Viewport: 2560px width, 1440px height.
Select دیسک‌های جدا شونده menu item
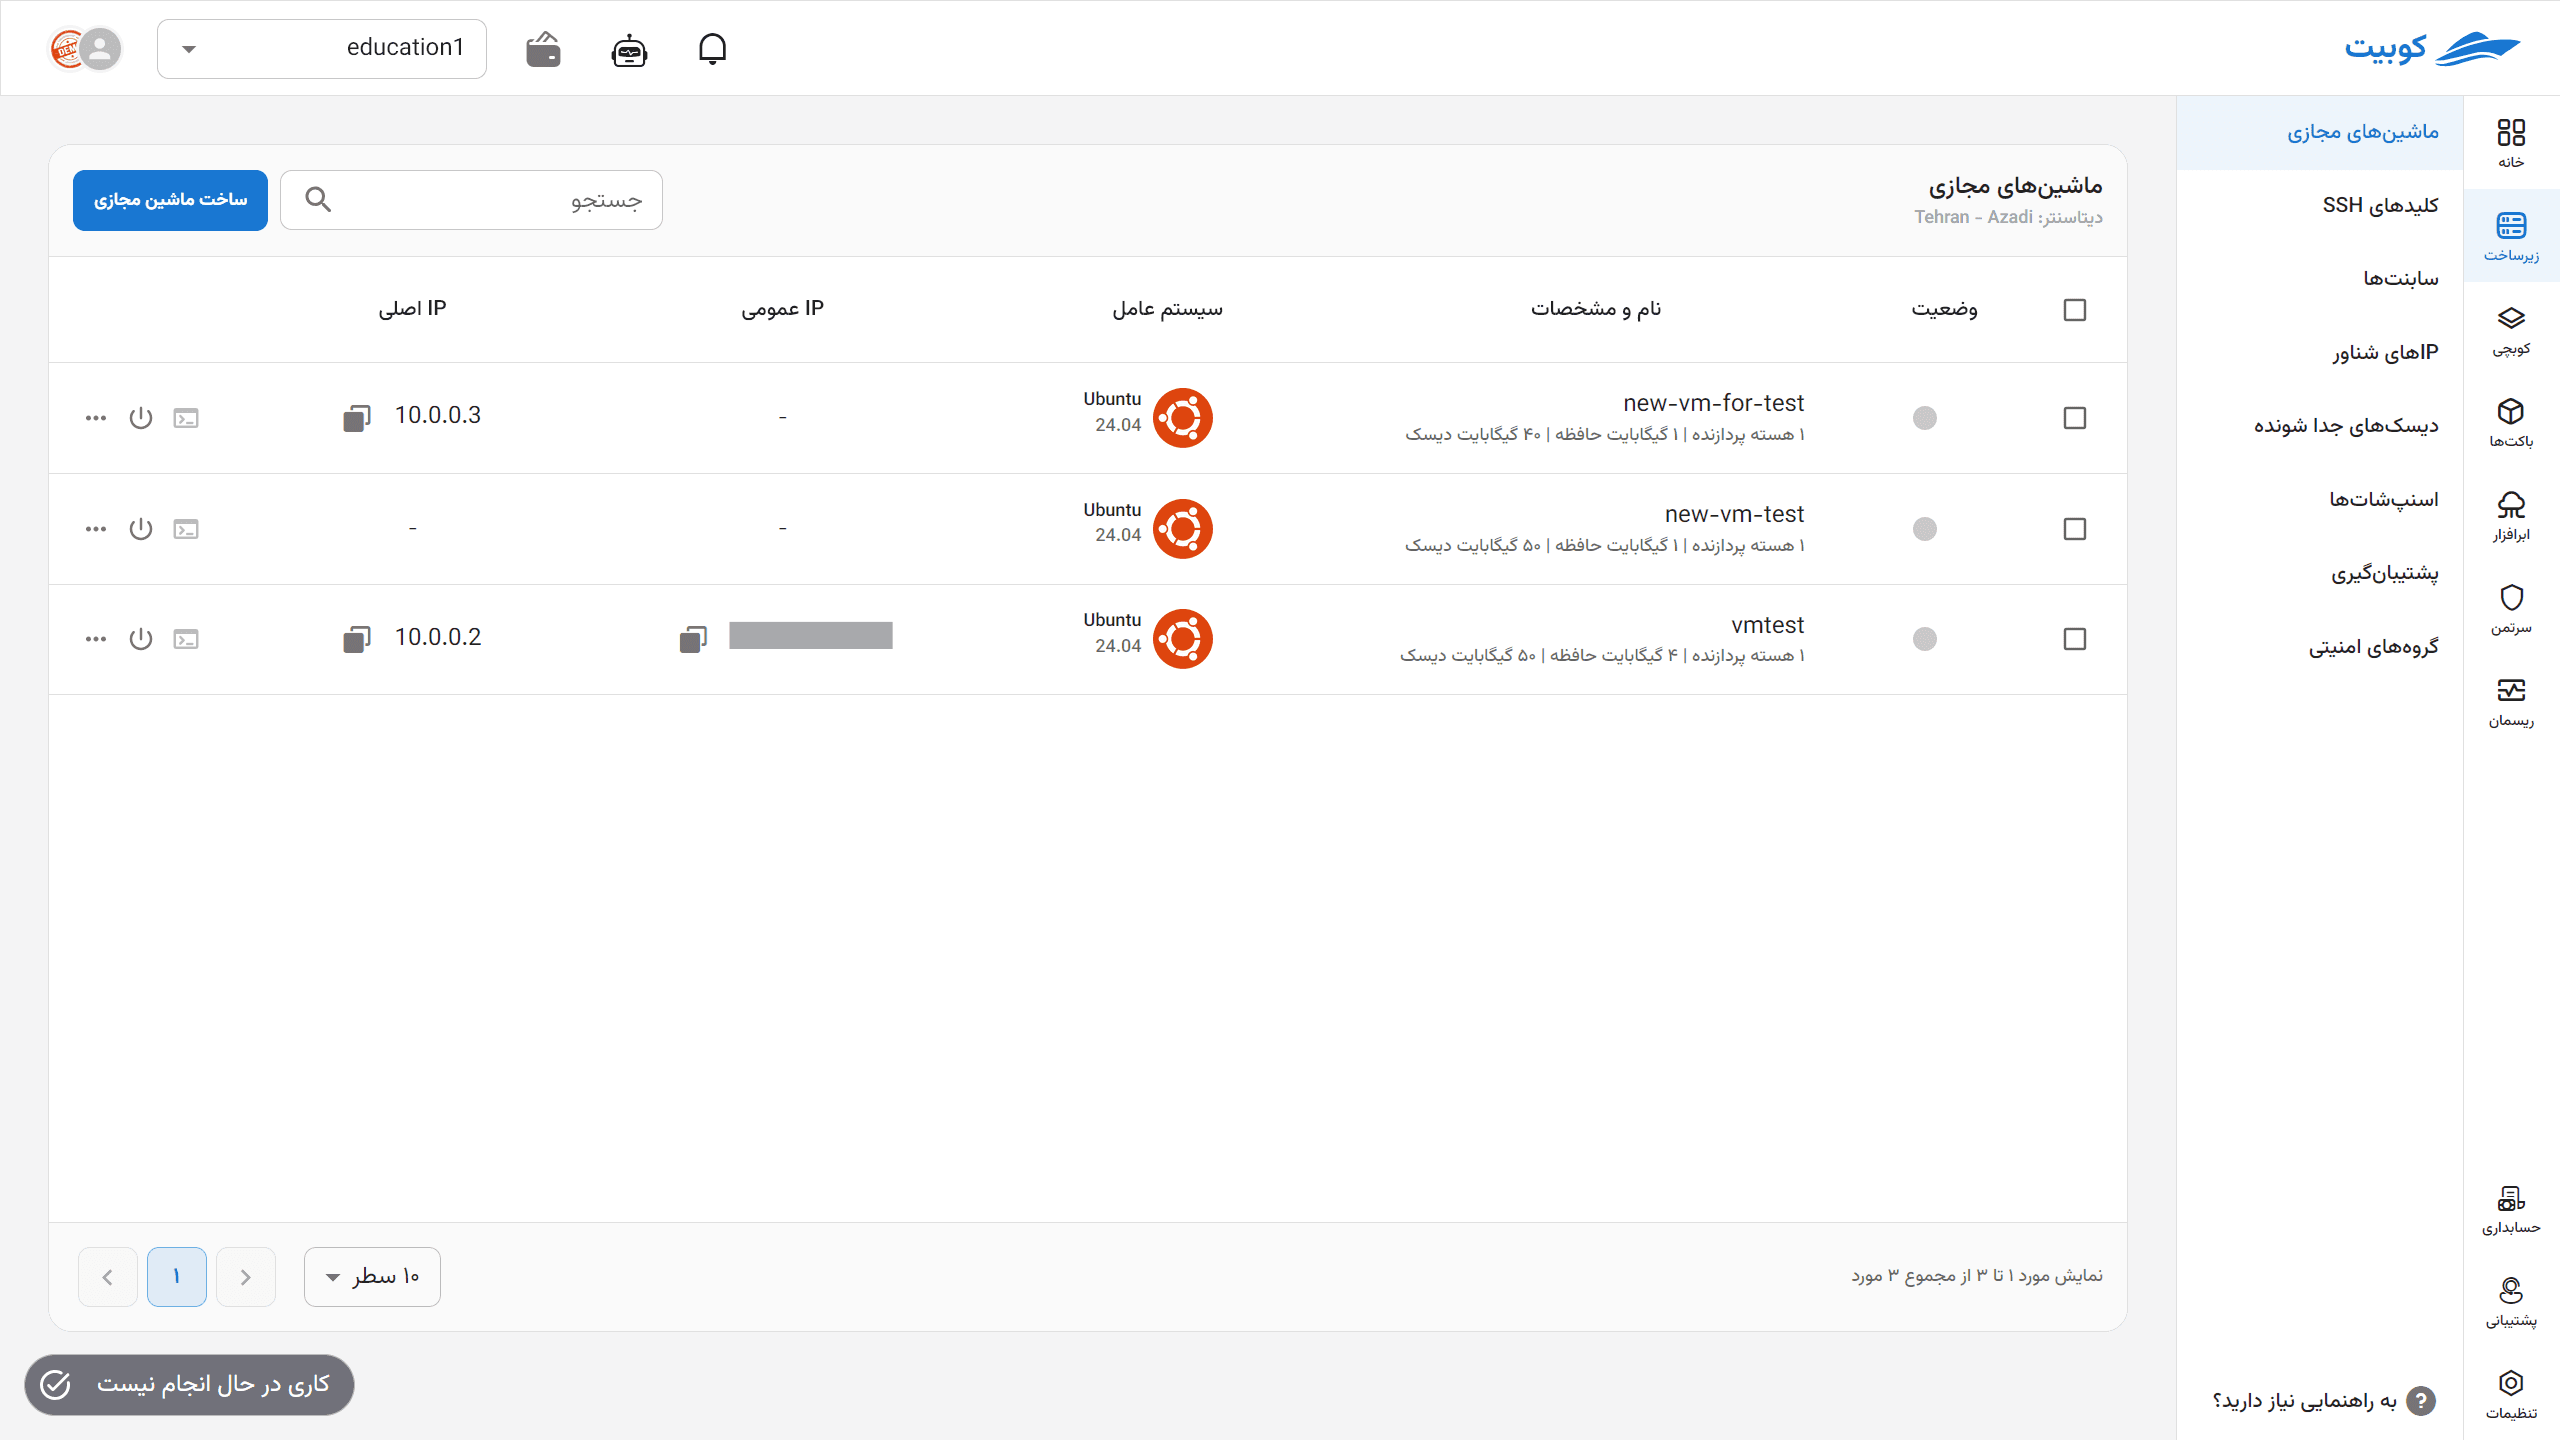coord(2320,426)
